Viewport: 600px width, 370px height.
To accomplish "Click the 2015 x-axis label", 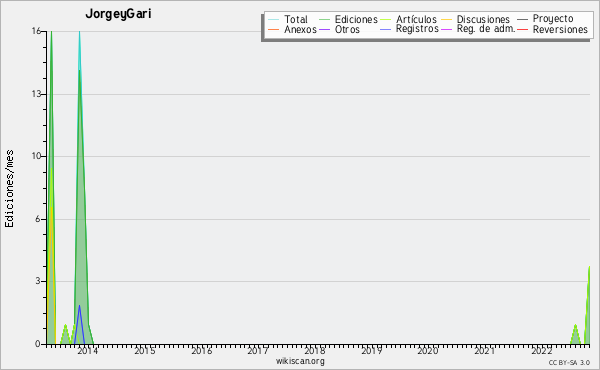I will 145,351.
